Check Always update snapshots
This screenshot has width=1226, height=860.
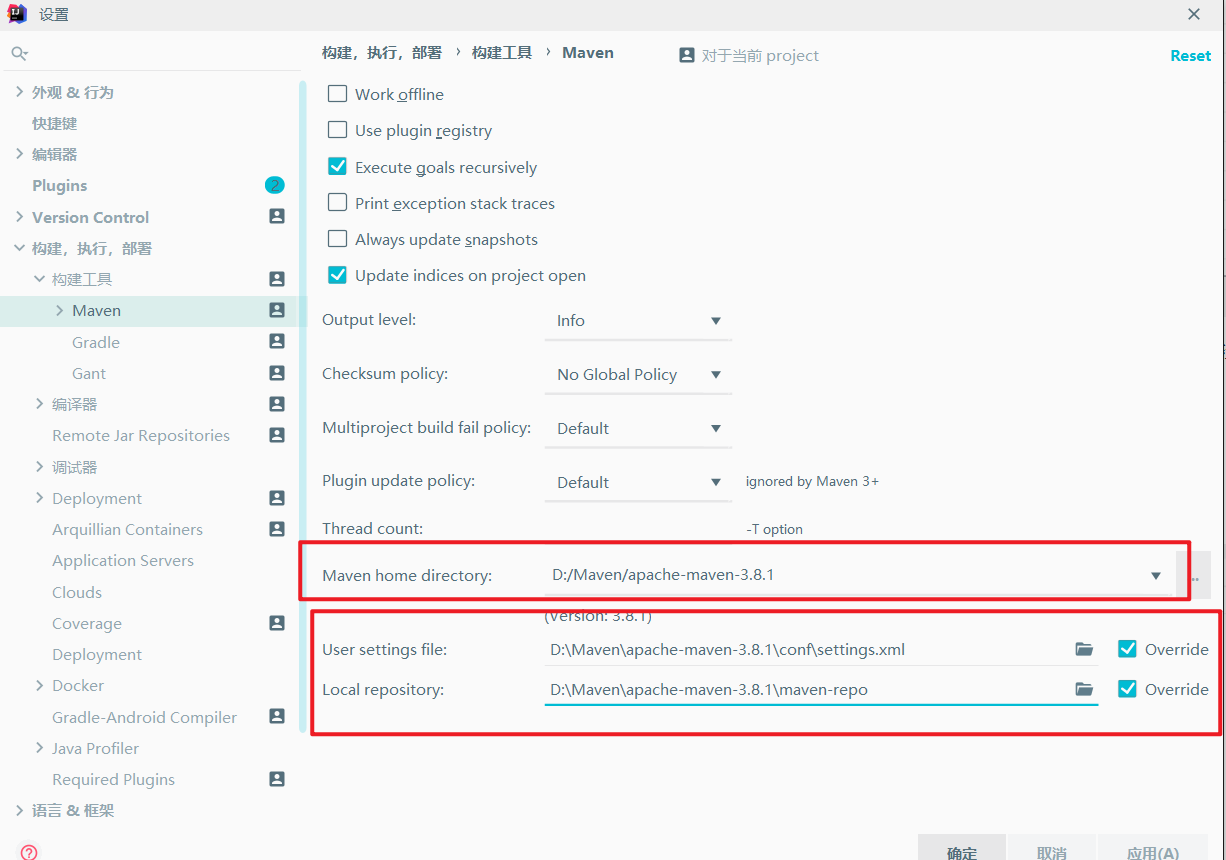(x=338, y=239)
